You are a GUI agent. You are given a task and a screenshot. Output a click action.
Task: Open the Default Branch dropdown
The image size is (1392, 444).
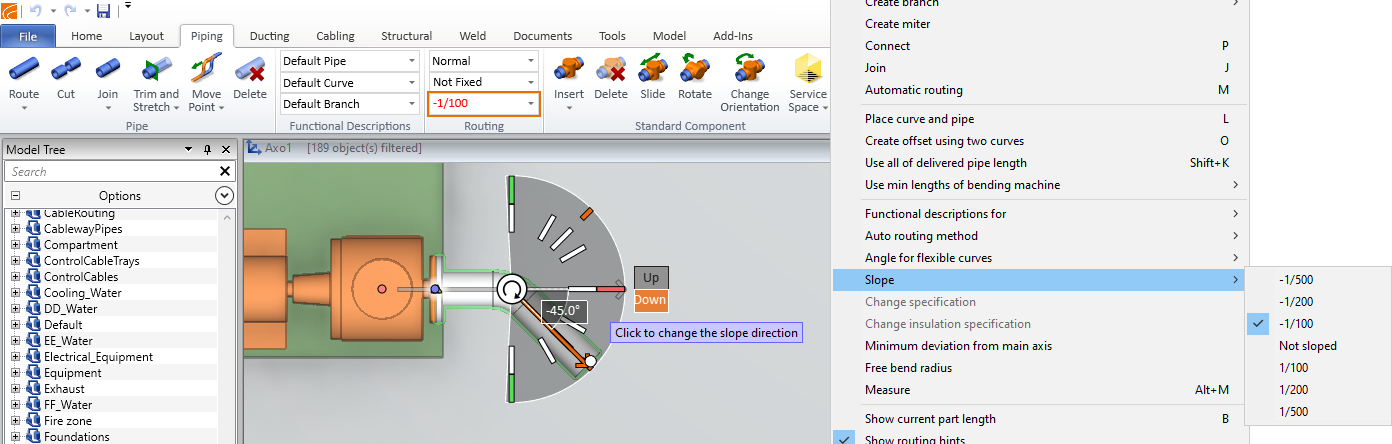(x=411, y=104)
